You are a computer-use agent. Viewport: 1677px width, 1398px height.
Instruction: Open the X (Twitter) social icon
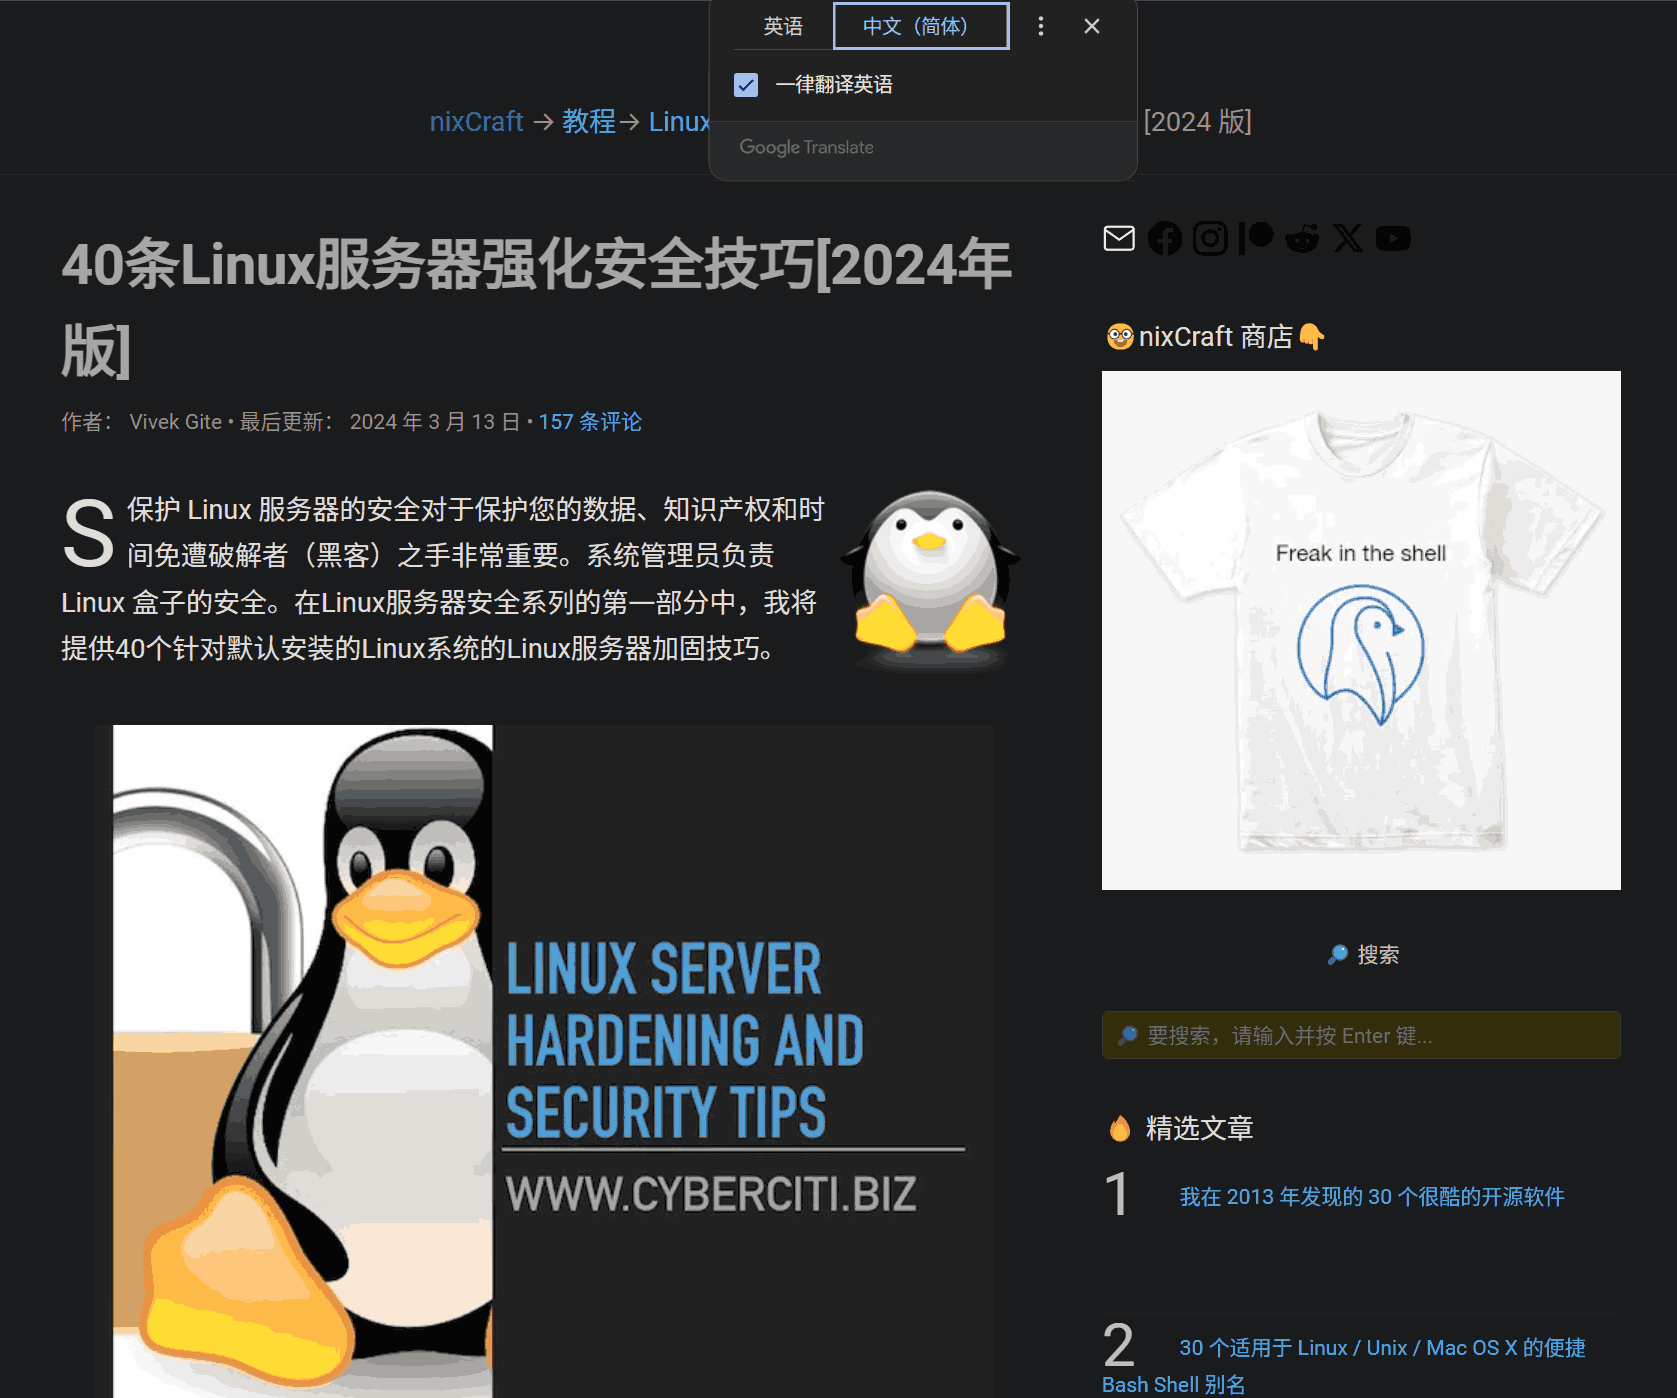(x=1348, y=238)
